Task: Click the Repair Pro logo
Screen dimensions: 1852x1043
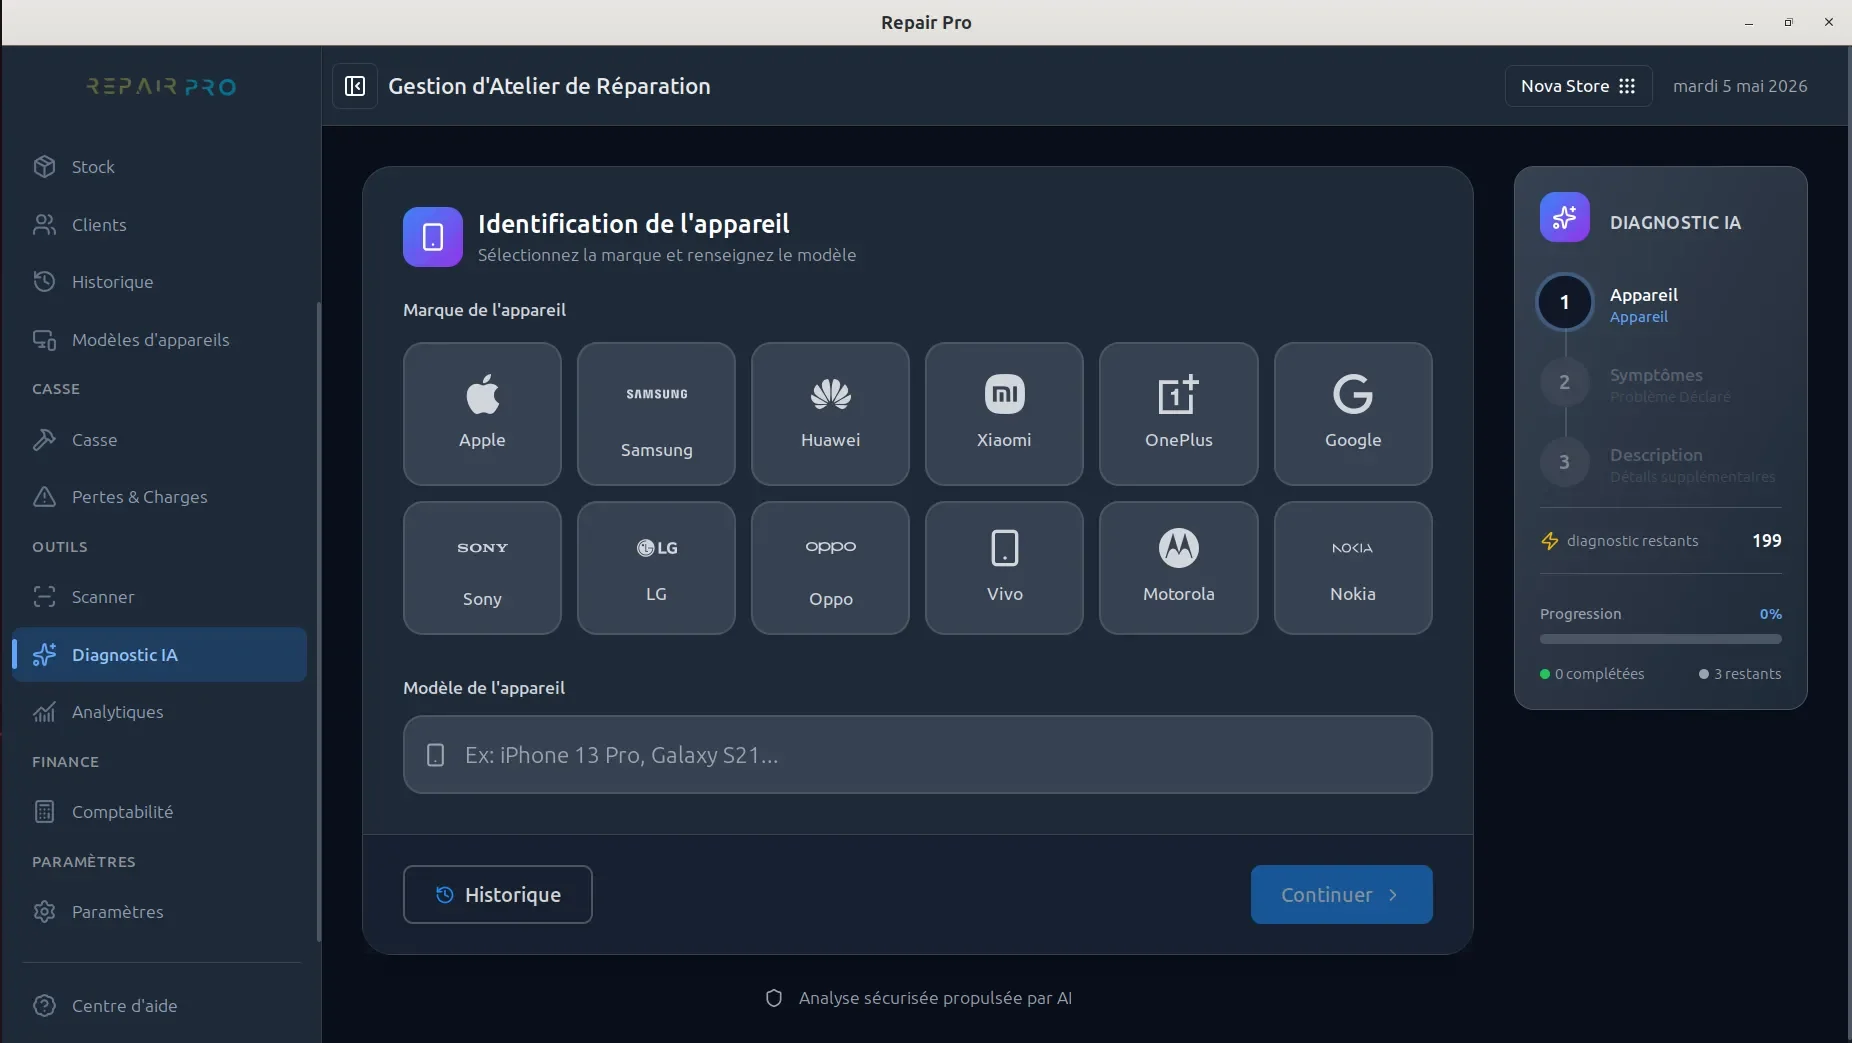Action: [161, 87]
